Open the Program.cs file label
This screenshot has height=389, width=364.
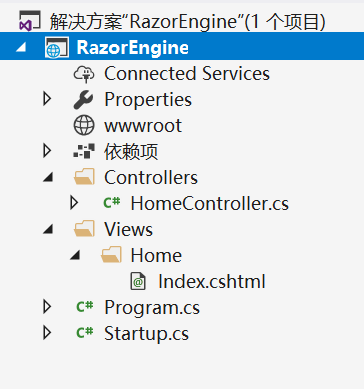pyautogui.click(x=152, y=307)
